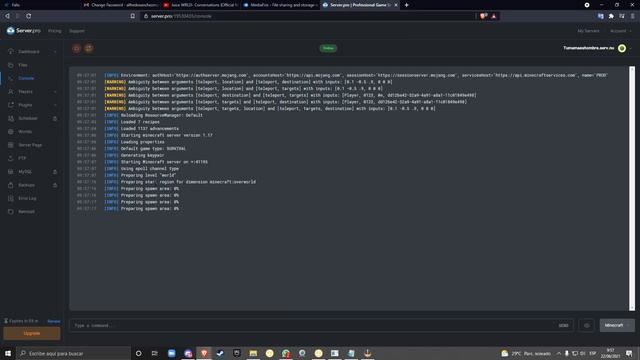This screenshot has width=640, height=360.
Task: Click the Reinstall icon in sidebar
Action: point(11,211)
